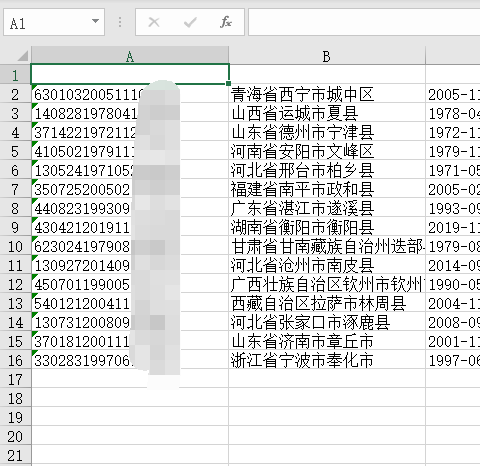Click inside the formula bar input

(364, 22)
